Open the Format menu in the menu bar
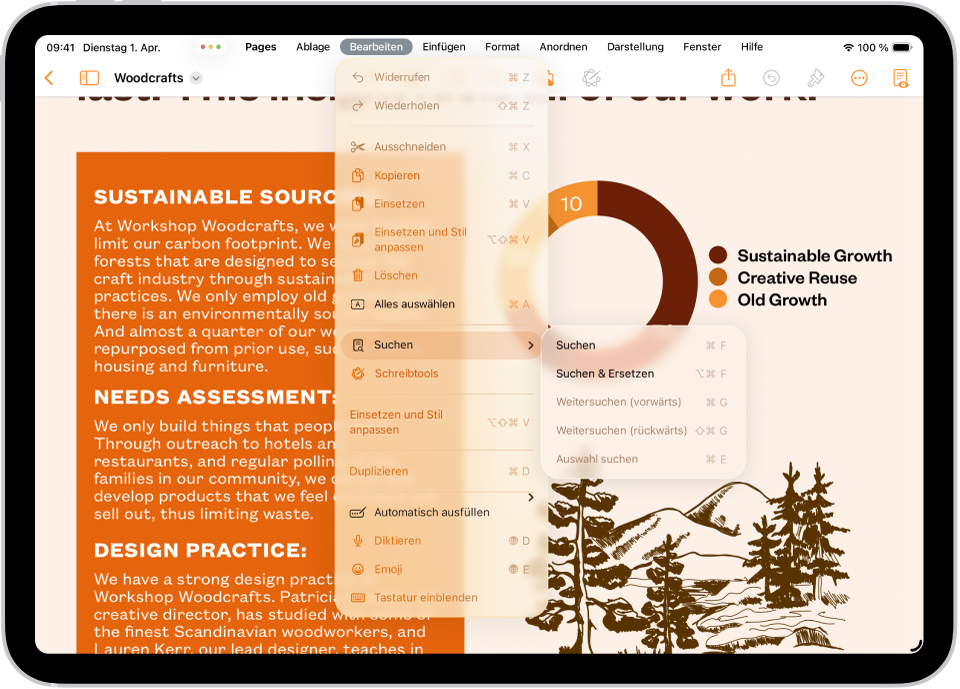Screen dimensions: 960x689 [502, 46]
